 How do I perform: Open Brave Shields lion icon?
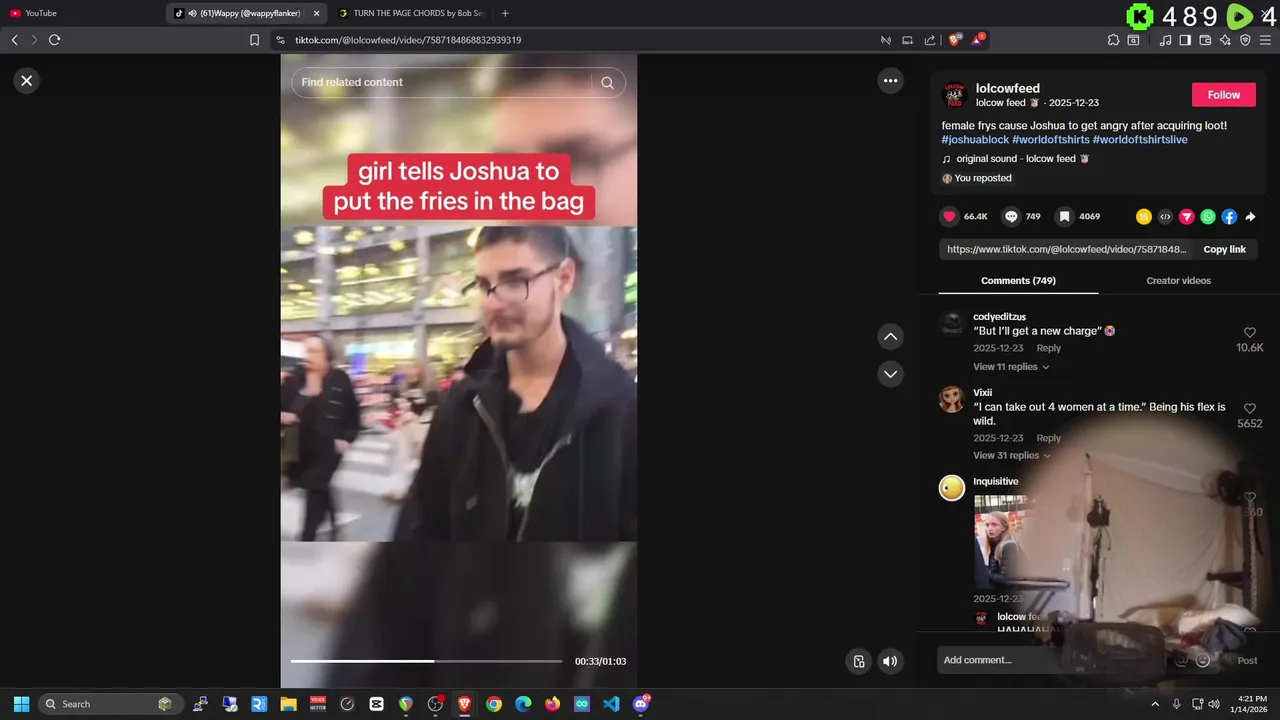tap(955, 40)
